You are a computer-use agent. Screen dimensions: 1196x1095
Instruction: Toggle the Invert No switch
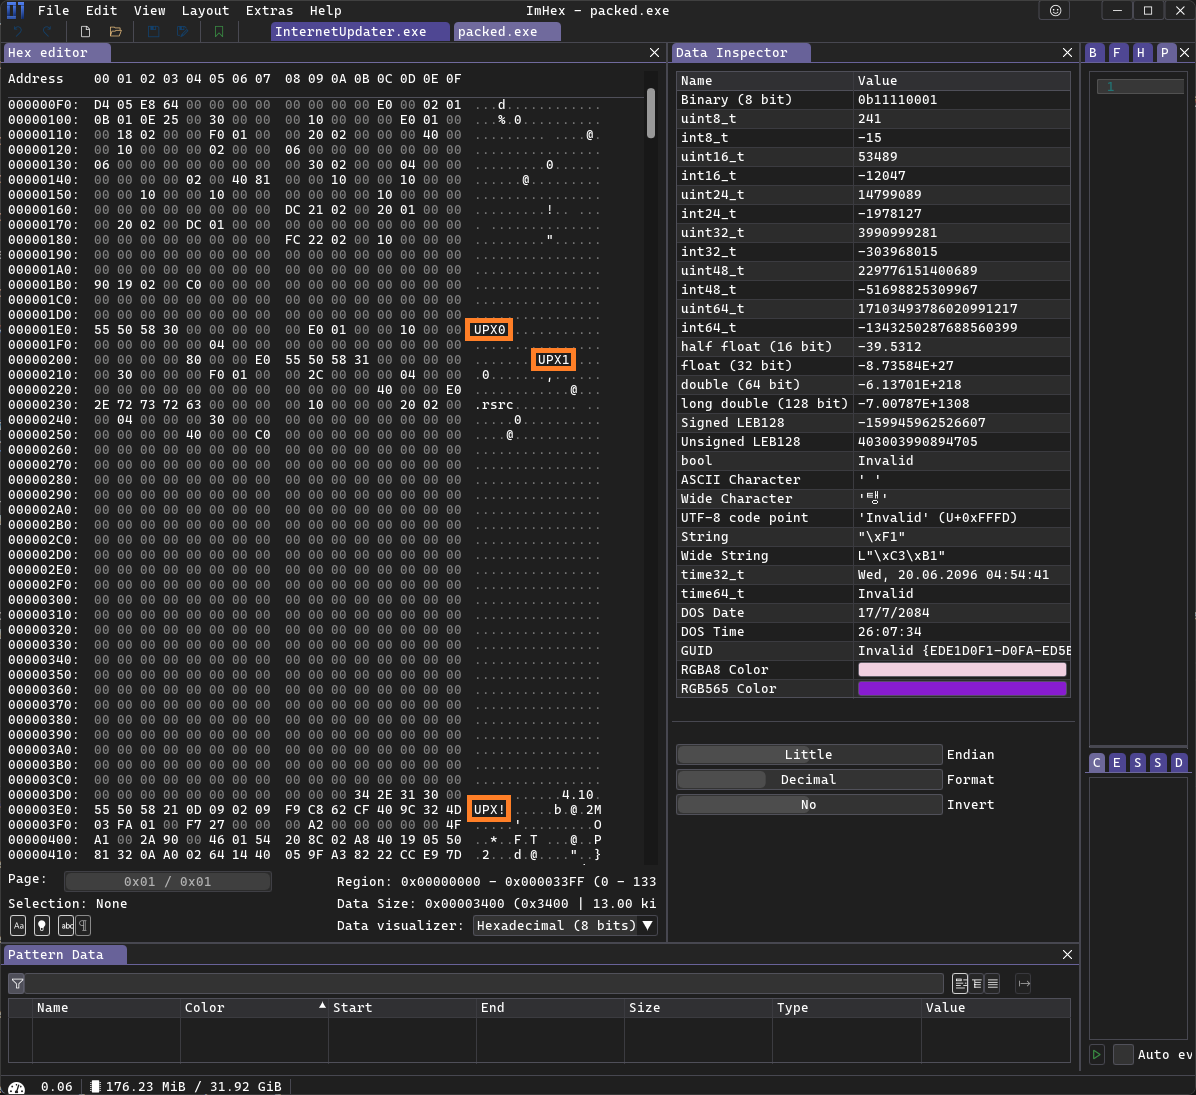pos(808,805)
